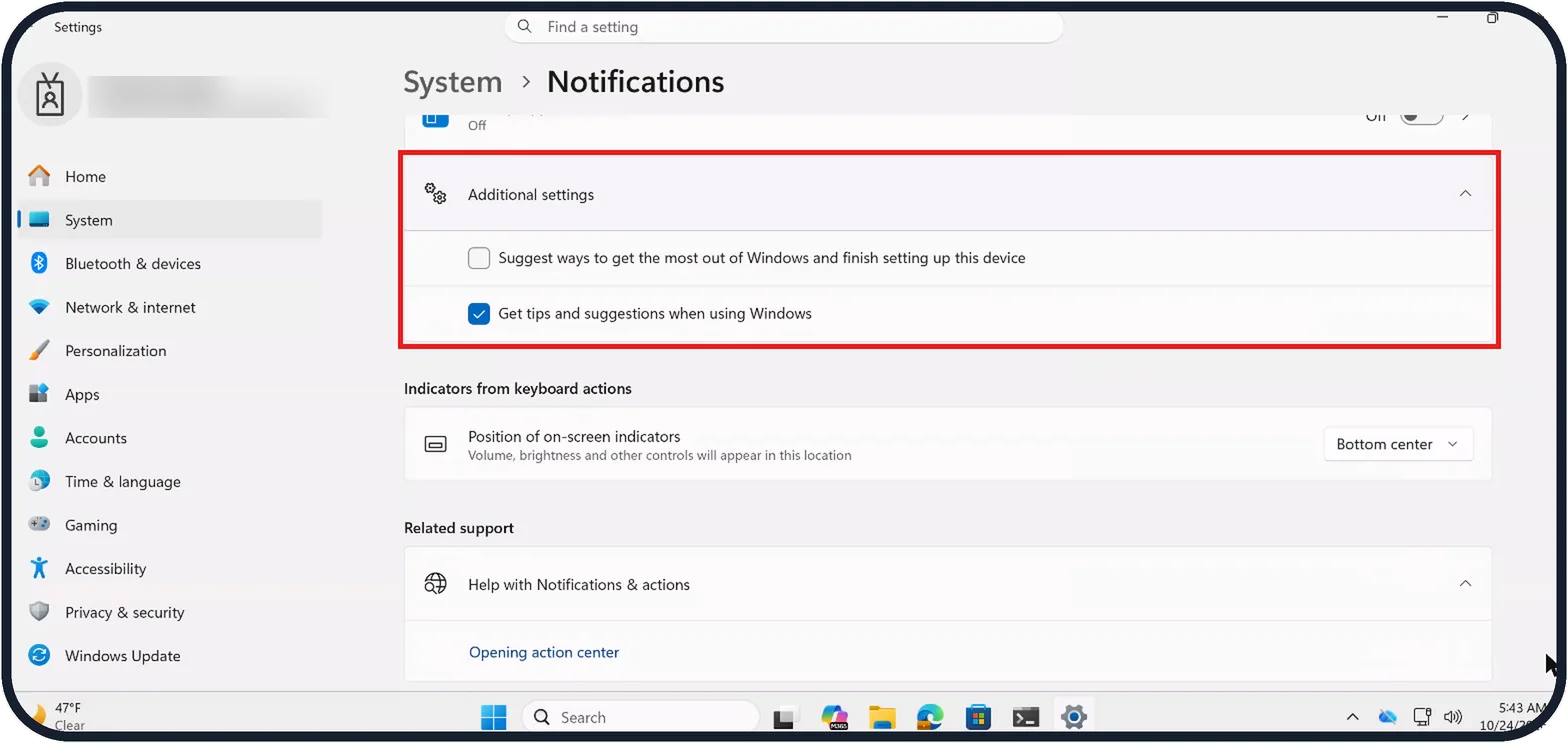Open the user profile avatar icon

click(50, 95)
